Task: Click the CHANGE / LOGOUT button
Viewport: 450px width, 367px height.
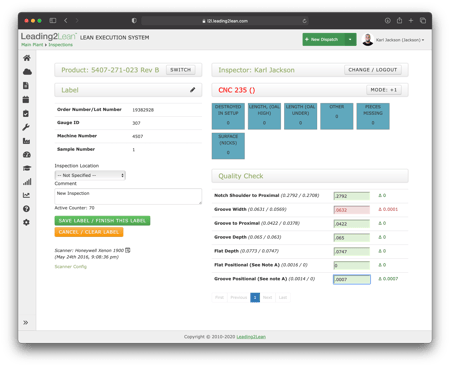Action: coord(373,70)
